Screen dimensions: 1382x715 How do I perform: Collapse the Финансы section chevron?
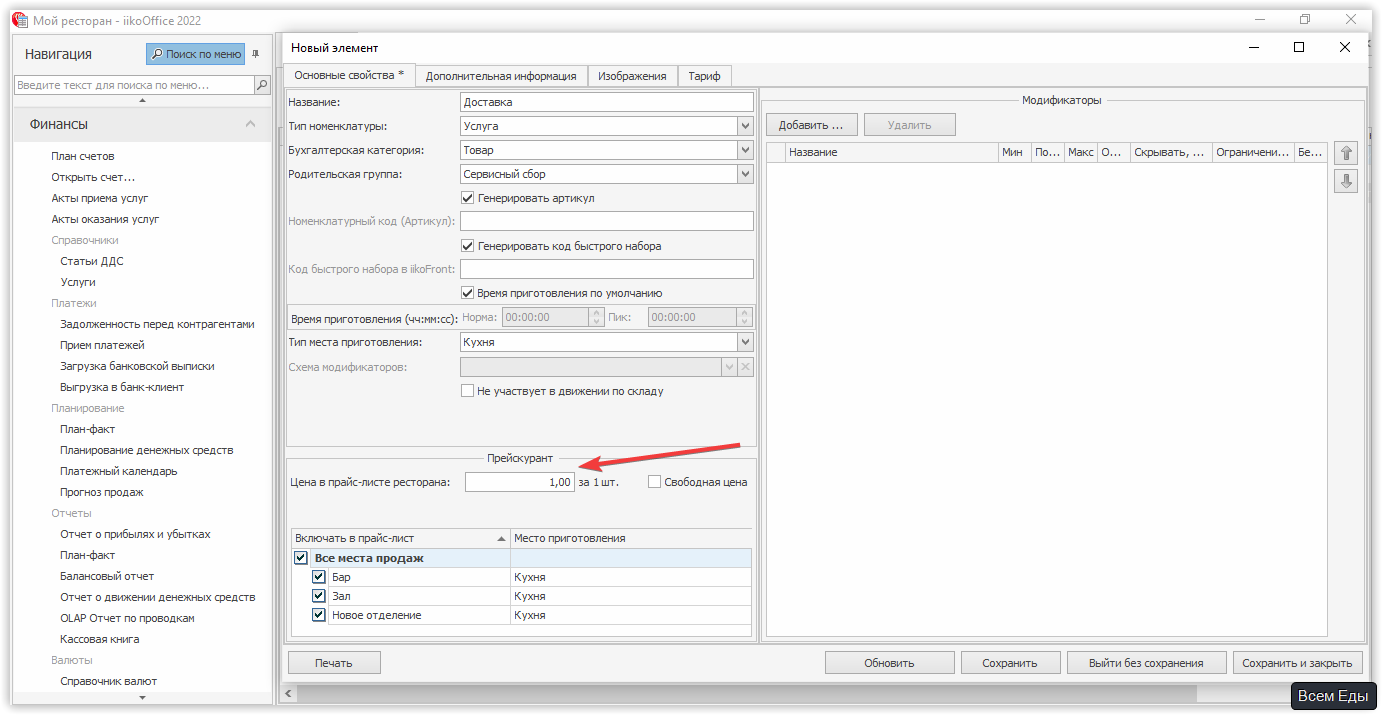tap(250, 124)
